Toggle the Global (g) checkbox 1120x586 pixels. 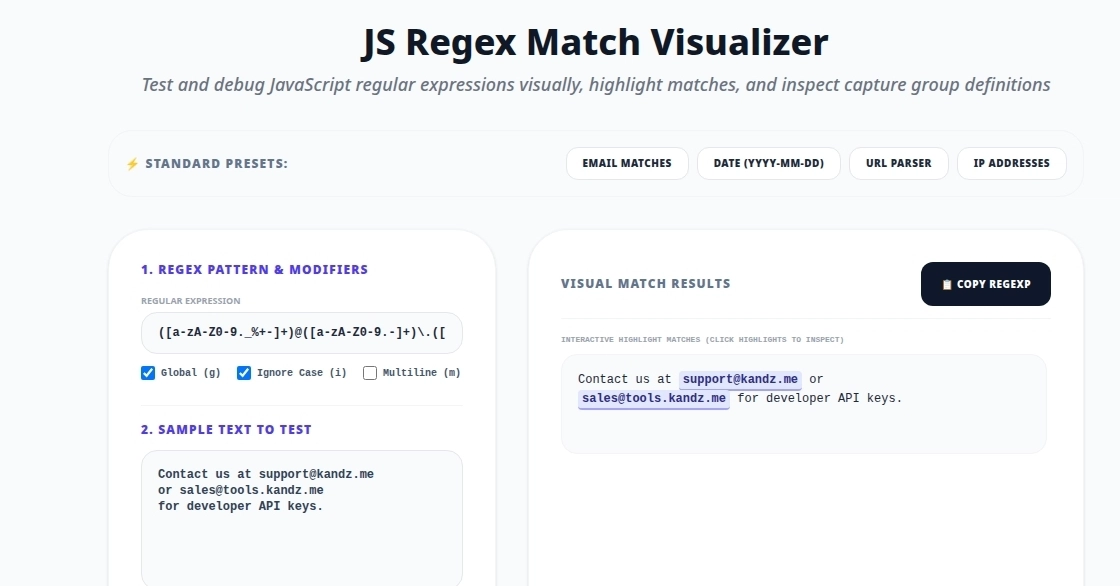[x=148, y=373]
